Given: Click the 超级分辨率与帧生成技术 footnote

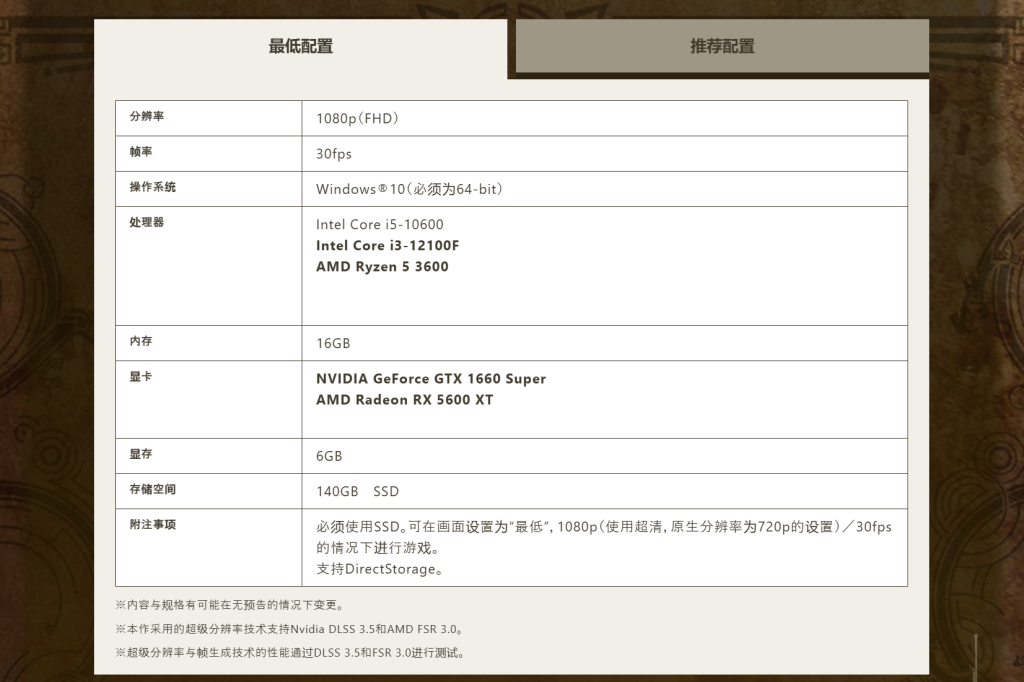Looking at the screenshot, I should (x=290, y=653).
